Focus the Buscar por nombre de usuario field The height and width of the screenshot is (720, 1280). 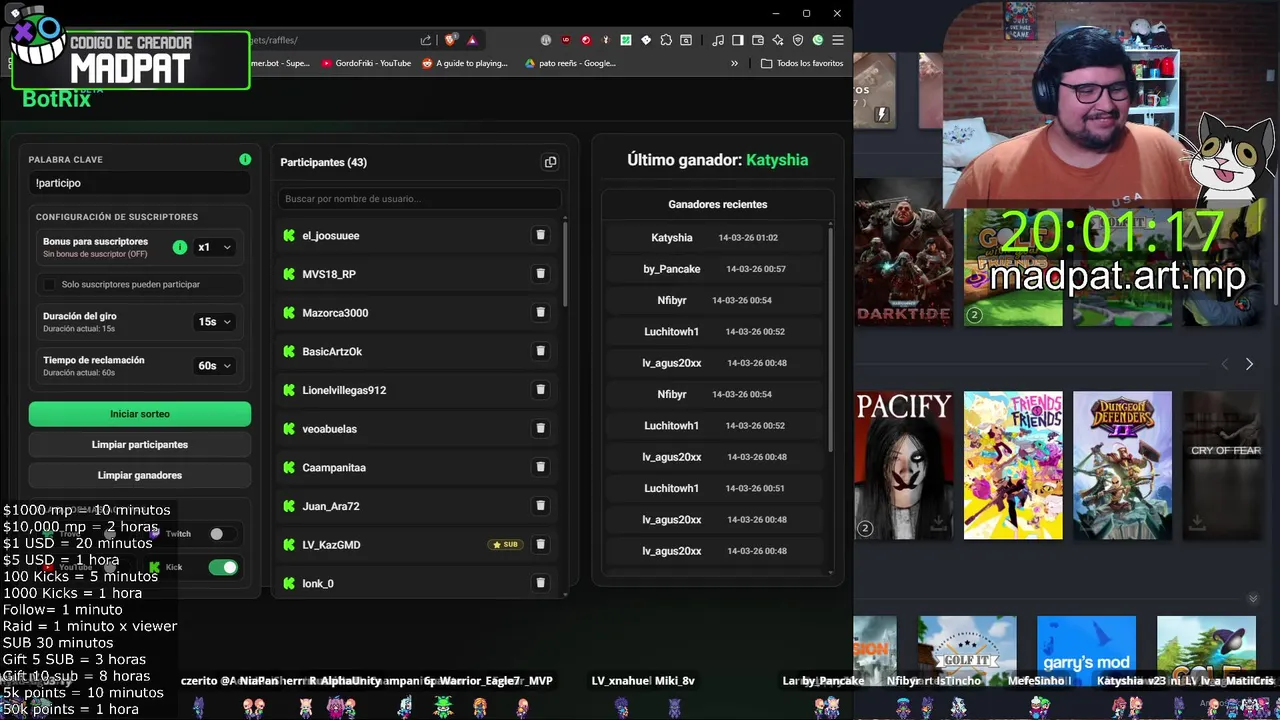pyautogui.click(x=419, y=199)
